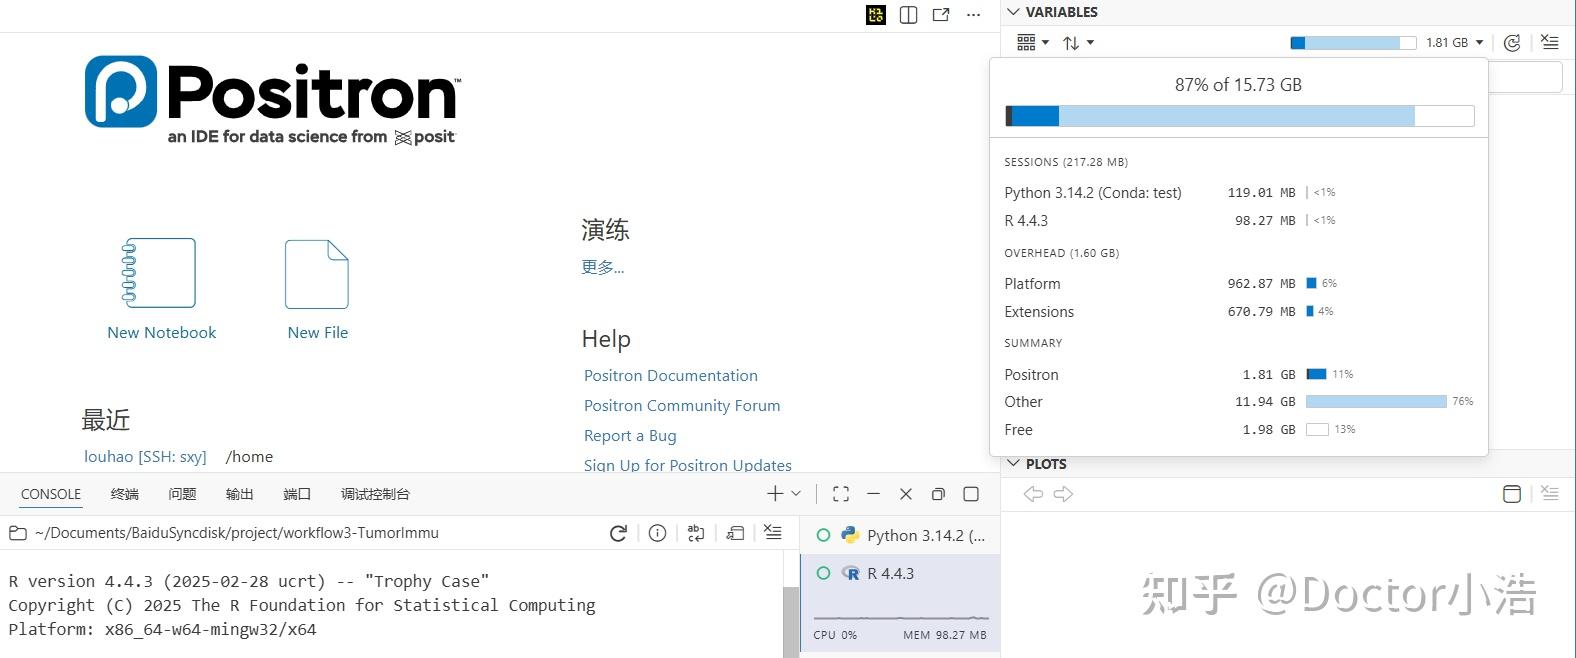1576x658 pixels.
Task: Click the Extensions 670.79 MB row
Action: (x=1239, y=311)
